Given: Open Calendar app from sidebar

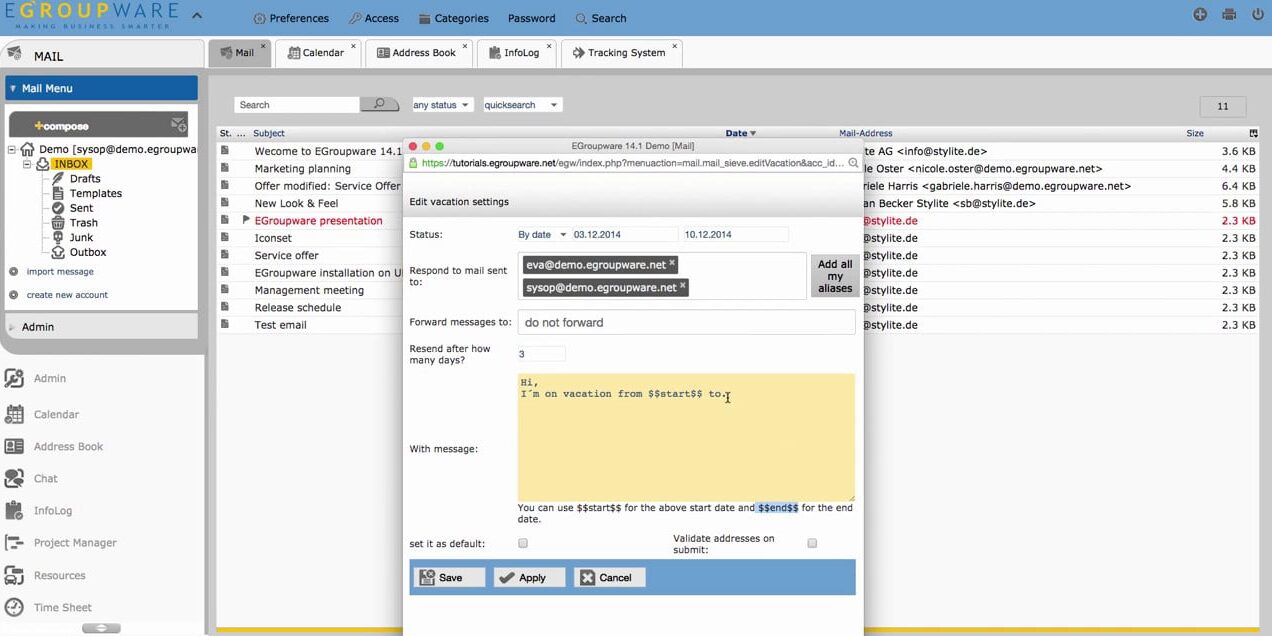Looking at the screenshot, I should (56, 414).
